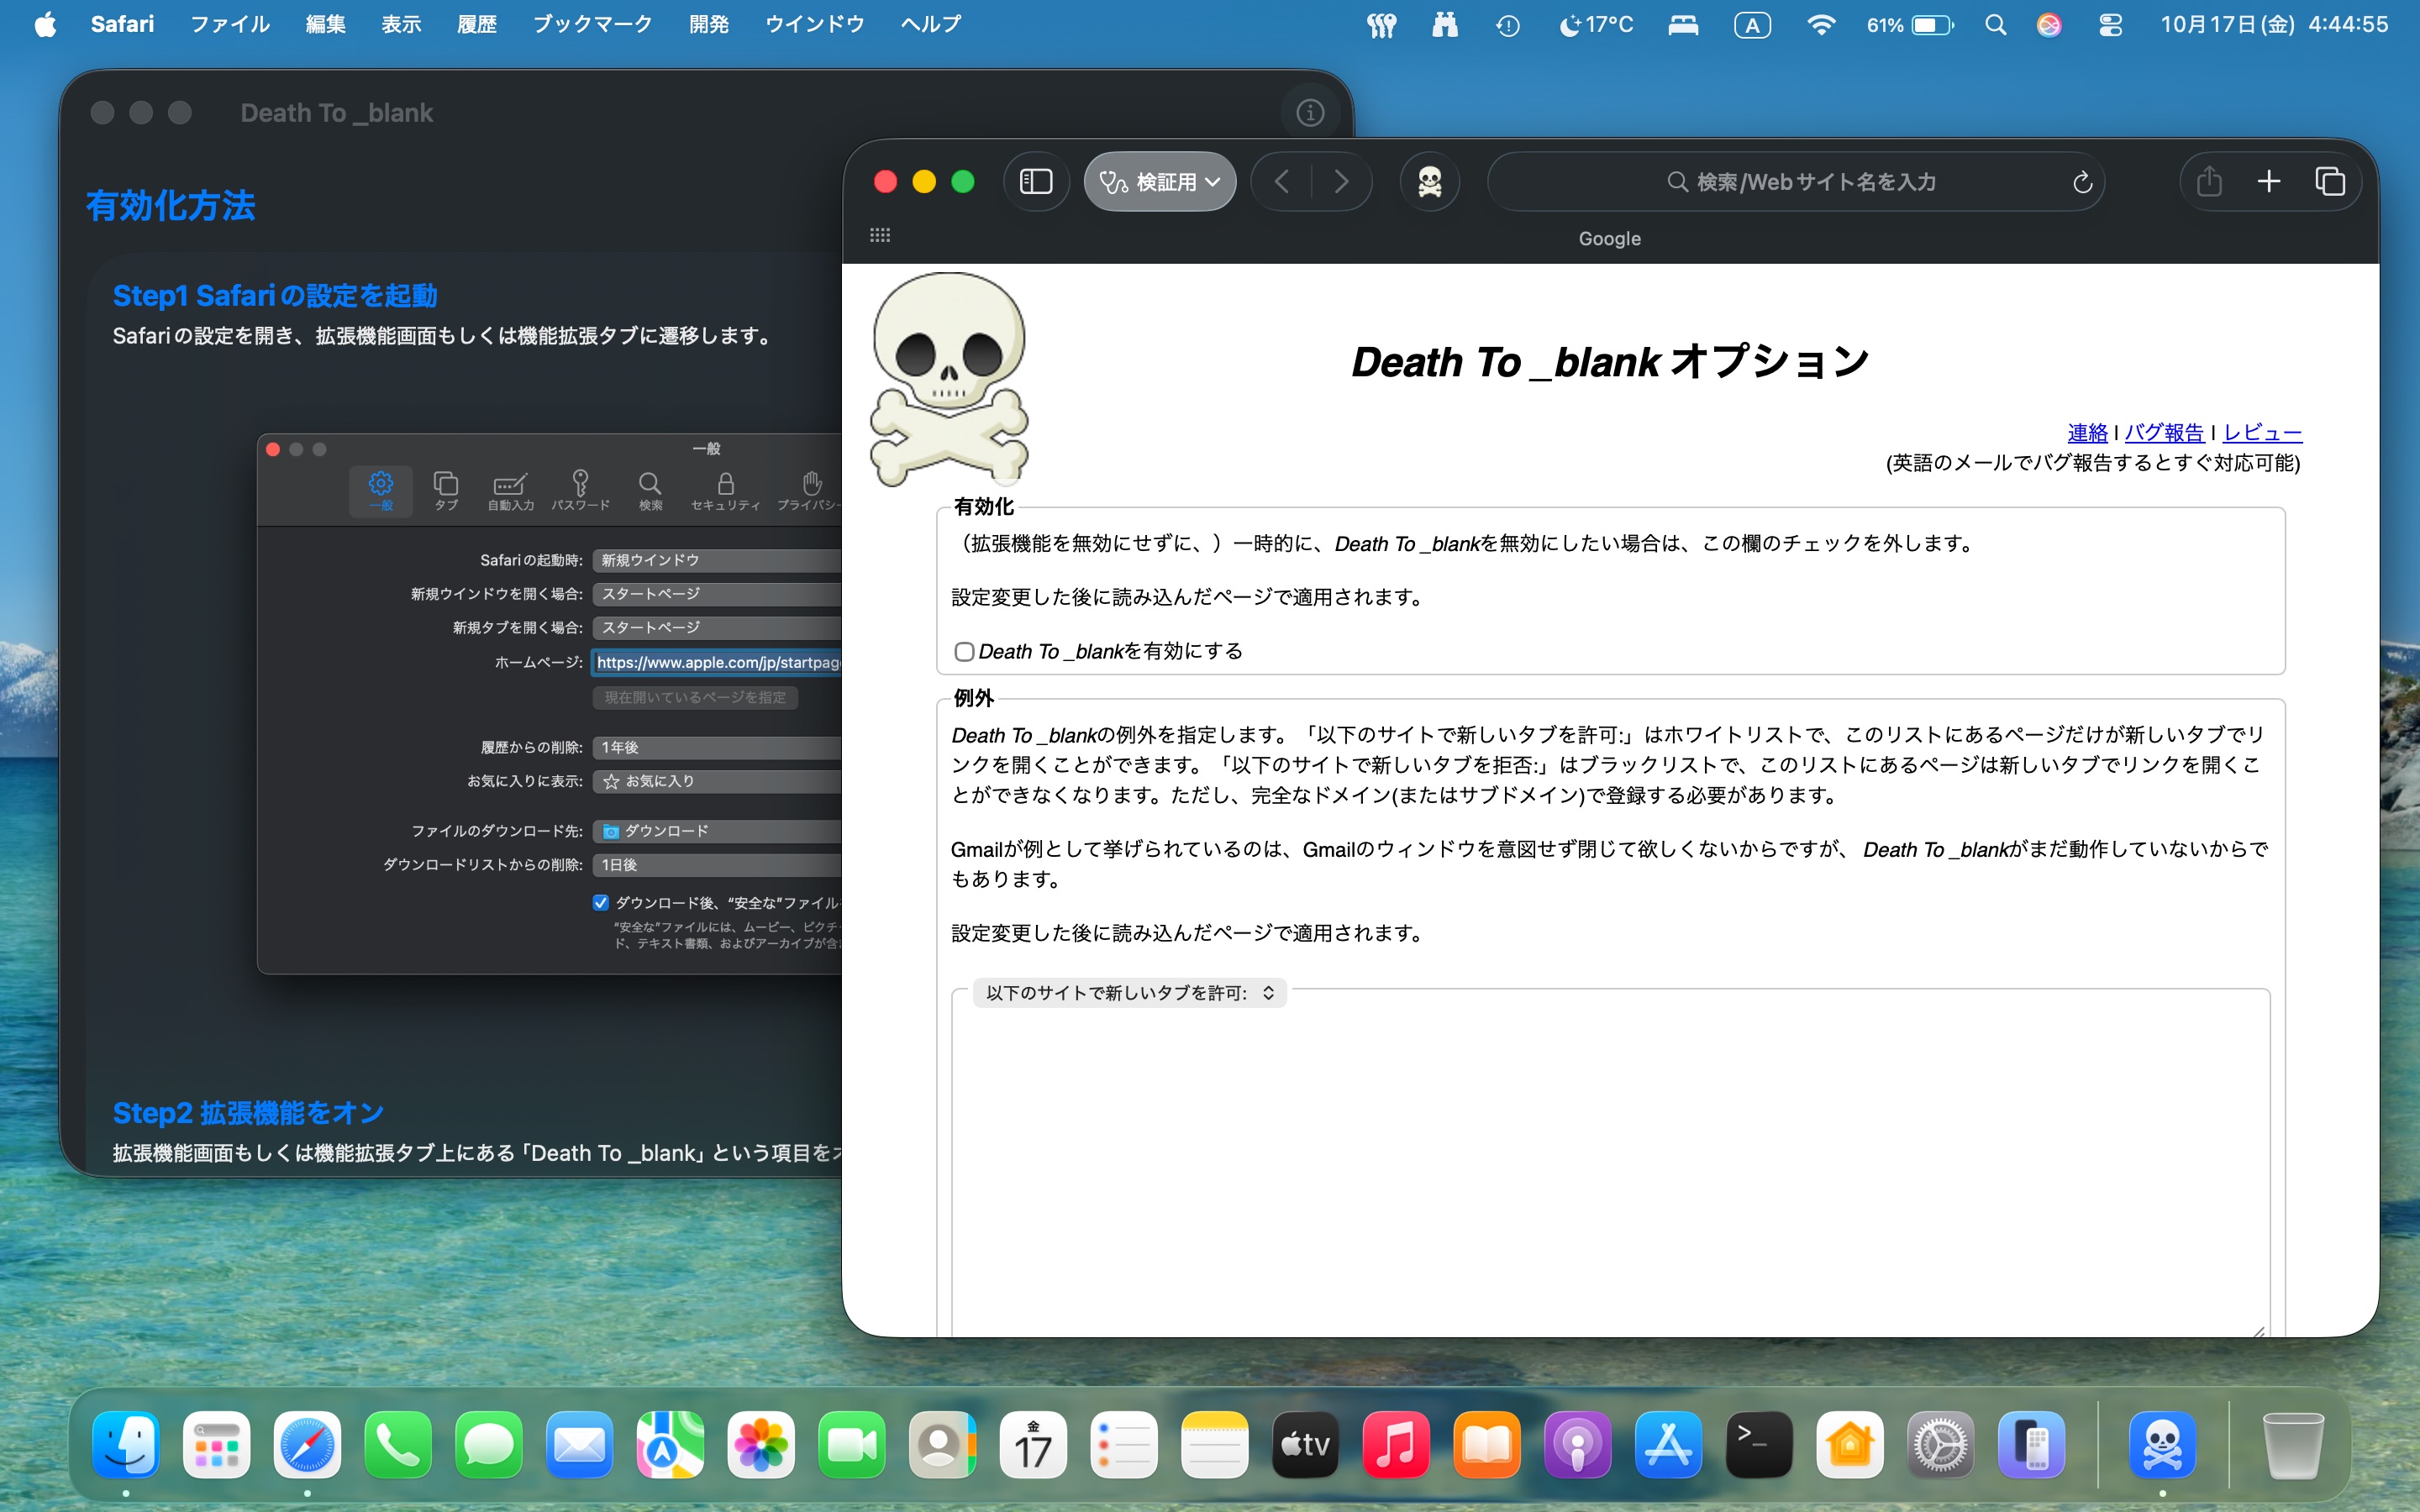Open Control Center in the menu bar
The image size is (2420, 1512).
pyautogui.click(x=2110, y=25)
